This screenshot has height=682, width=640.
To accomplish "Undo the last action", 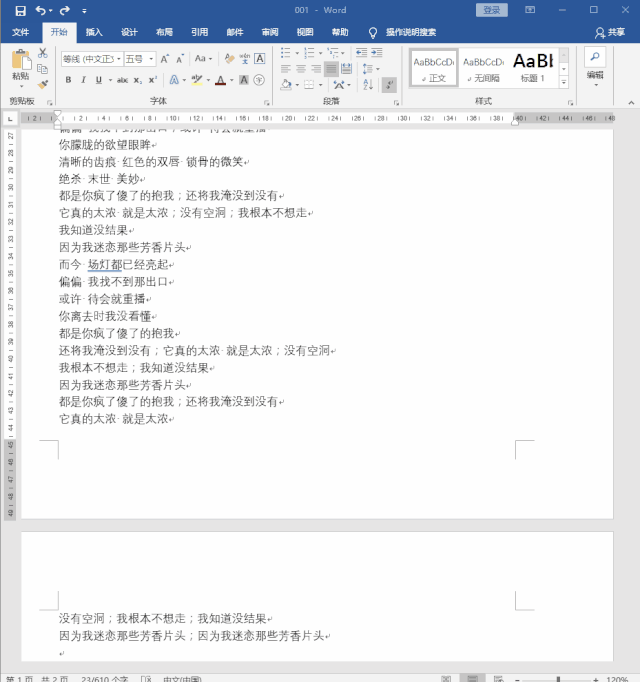I will click(41, 10).
